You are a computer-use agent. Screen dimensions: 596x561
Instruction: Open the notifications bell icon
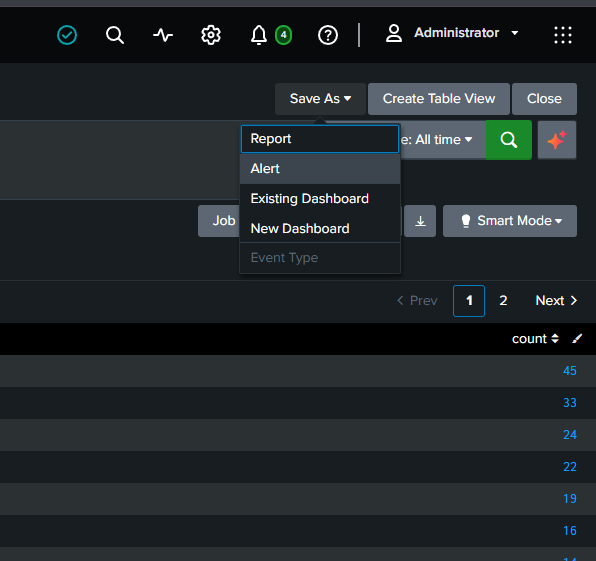258,35
